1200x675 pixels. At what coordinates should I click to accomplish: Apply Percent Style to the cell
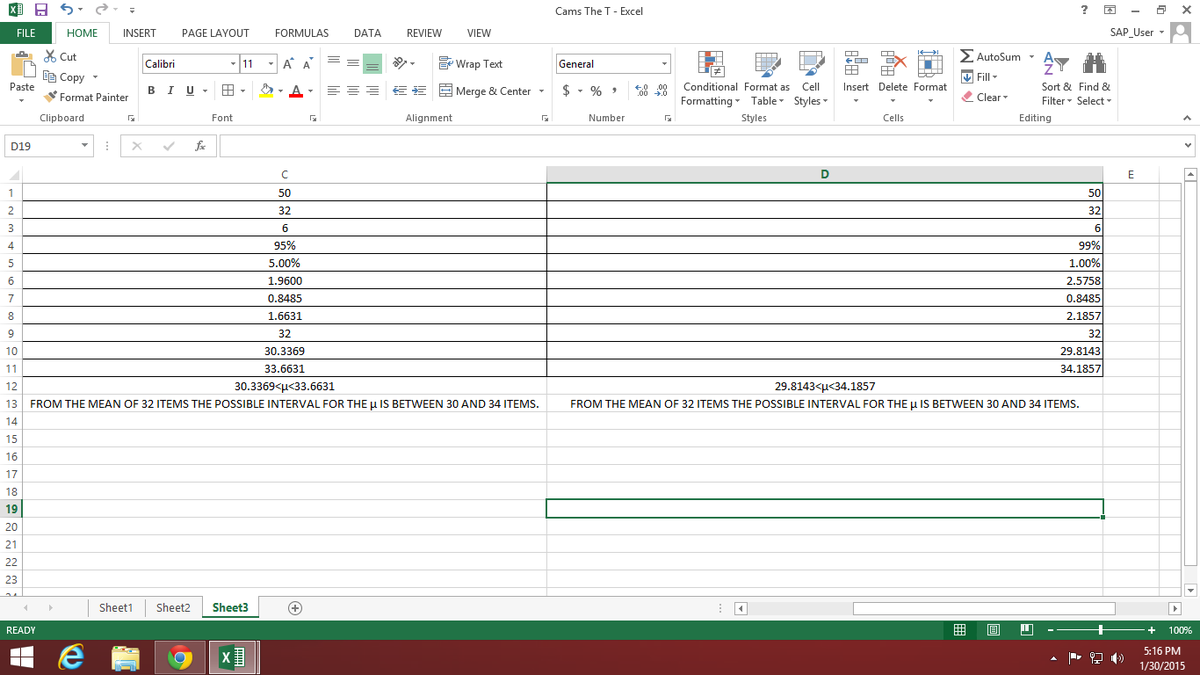click(x=596, y=91)
